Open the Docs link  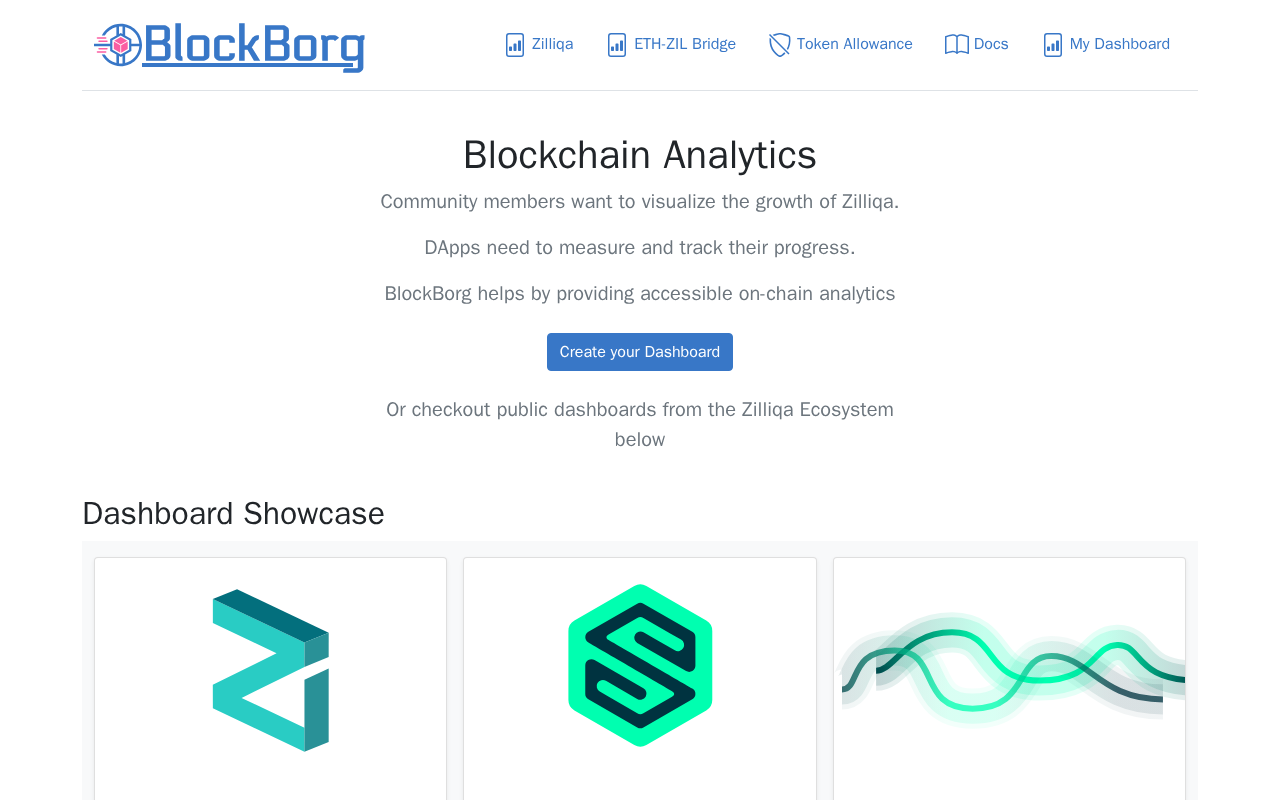(x=991, y=44)
